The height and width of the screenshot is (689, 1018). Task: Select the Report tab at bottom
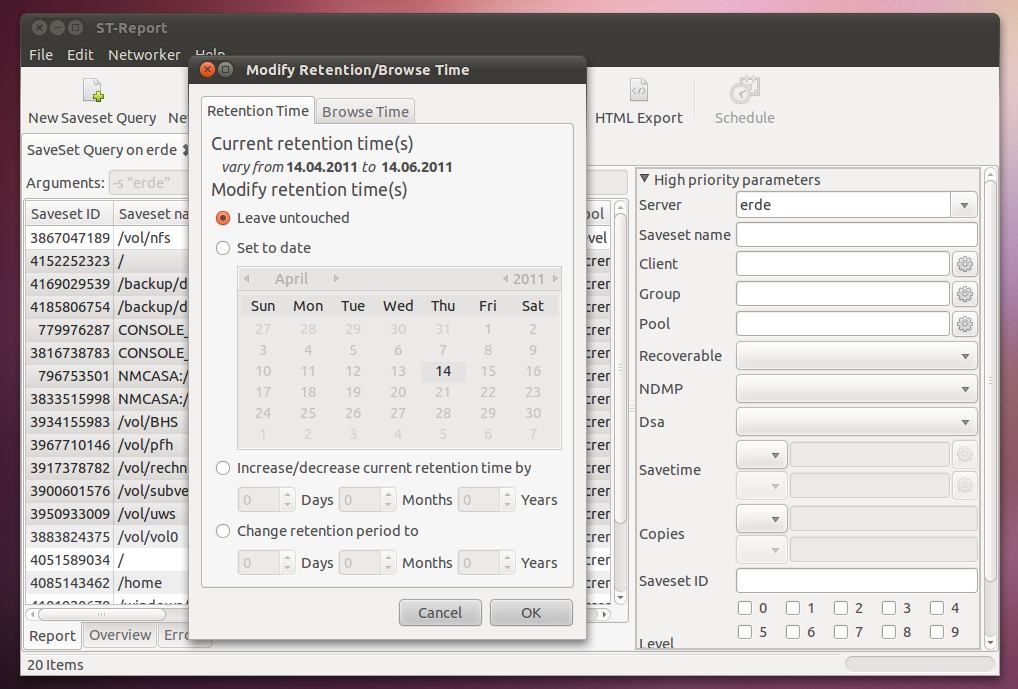pos(53,636)
